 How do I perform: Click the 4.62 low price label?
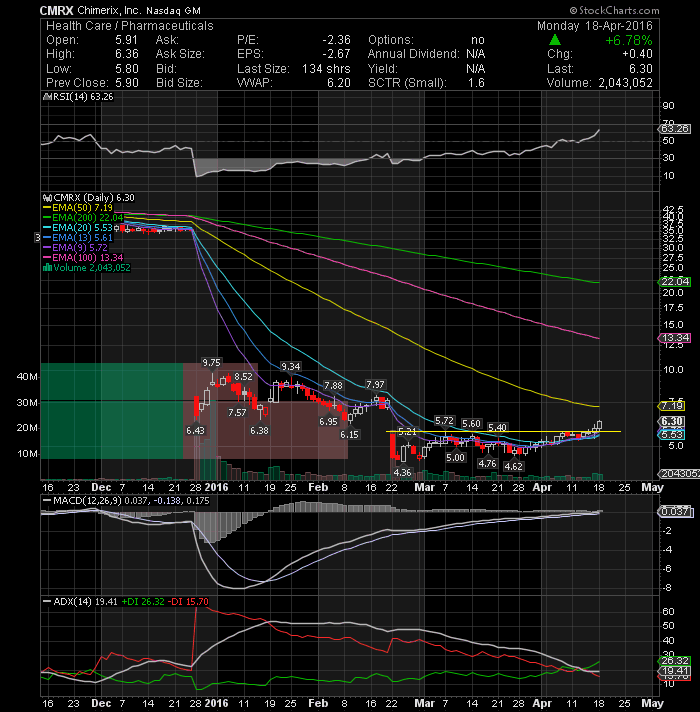coord(513,466)
